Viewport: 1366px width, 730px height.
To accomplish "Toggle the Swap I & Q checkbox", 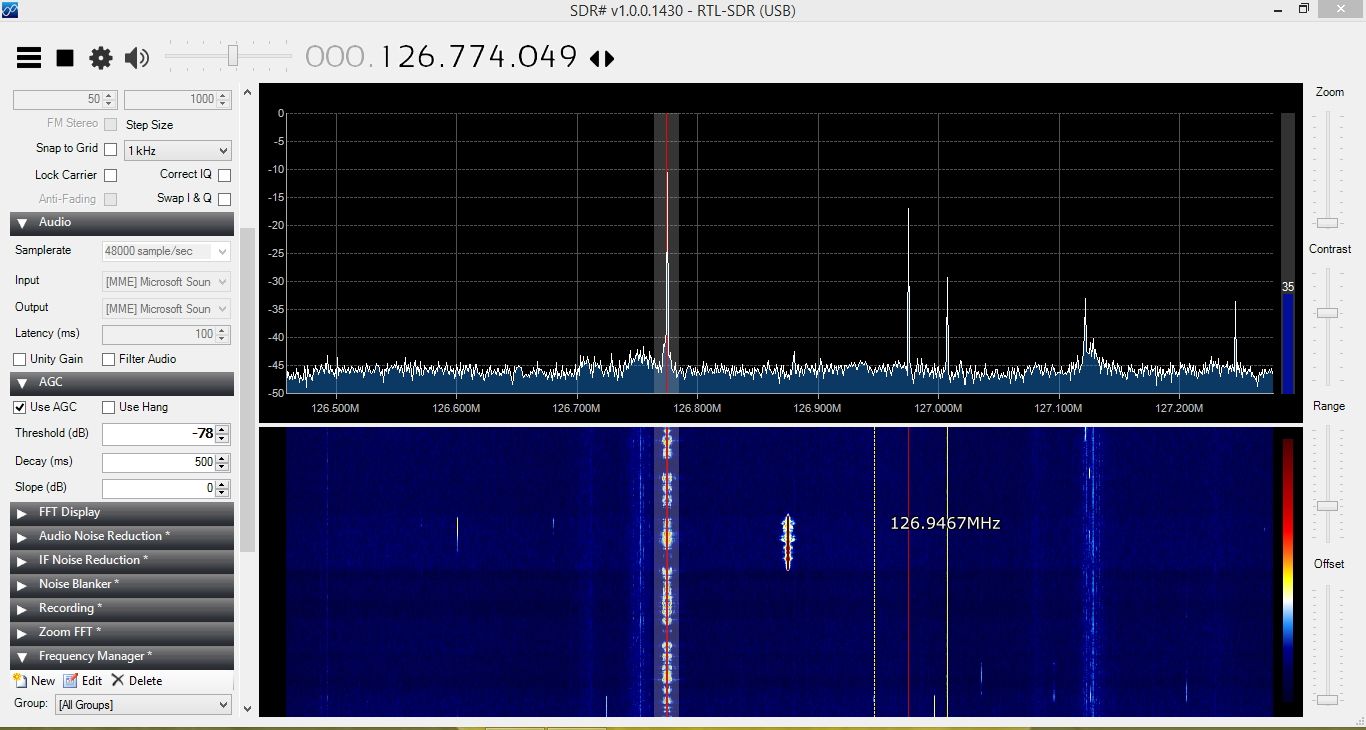I will pyautogui.click(x=224, y=199).
